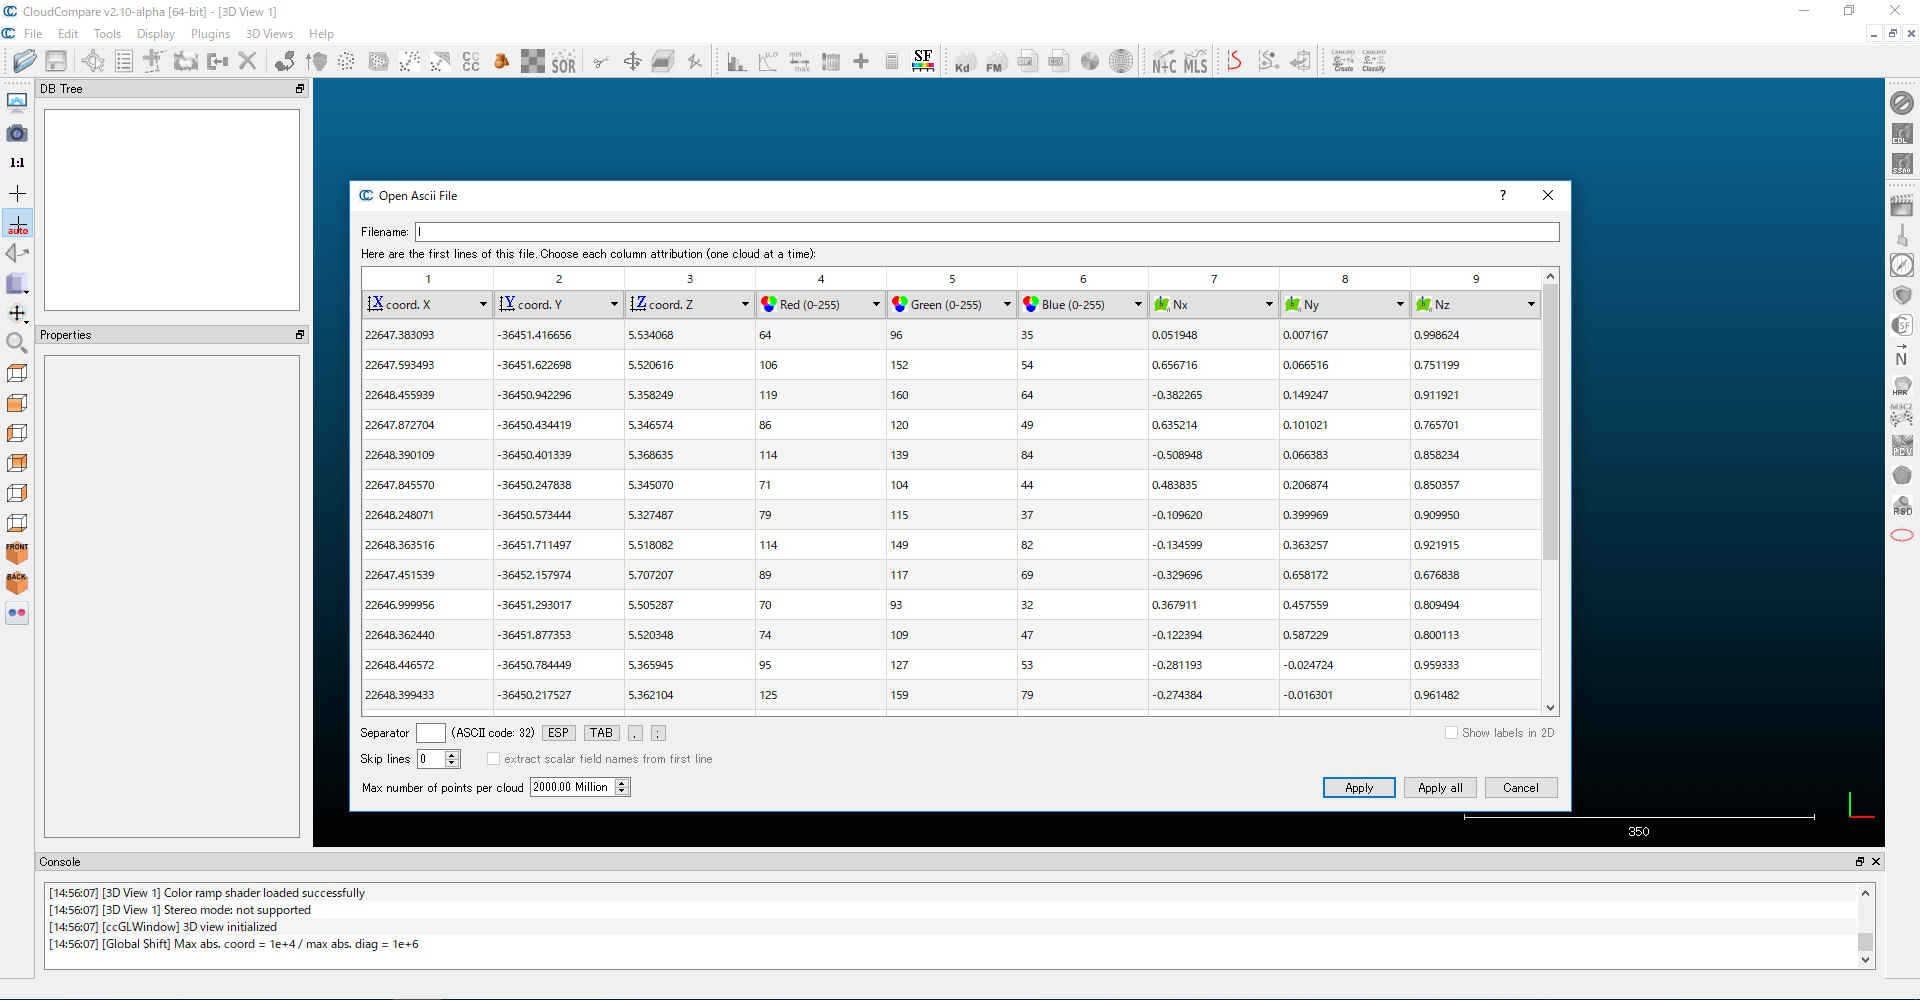
Task: Click the CANUPO Classify icon
Action: click(1374, 61)
